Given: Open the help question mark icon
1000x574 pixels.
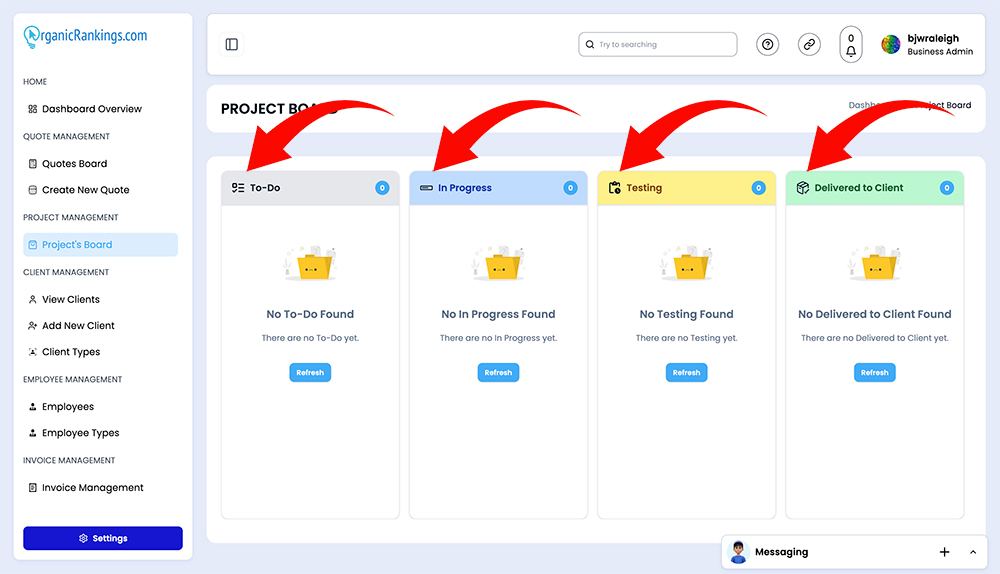Looking at the screenshot, I should click(767, 44).
